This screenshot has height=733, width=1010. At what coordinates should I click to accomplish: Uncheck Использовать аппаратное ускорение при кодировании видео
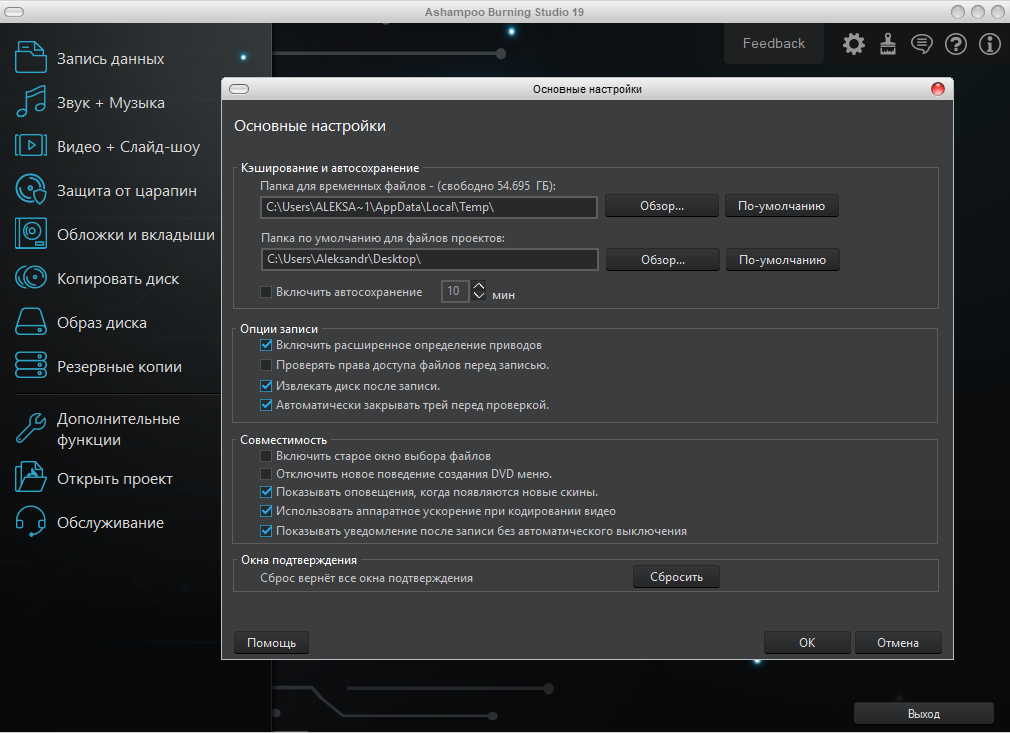(x=265, y=511)
